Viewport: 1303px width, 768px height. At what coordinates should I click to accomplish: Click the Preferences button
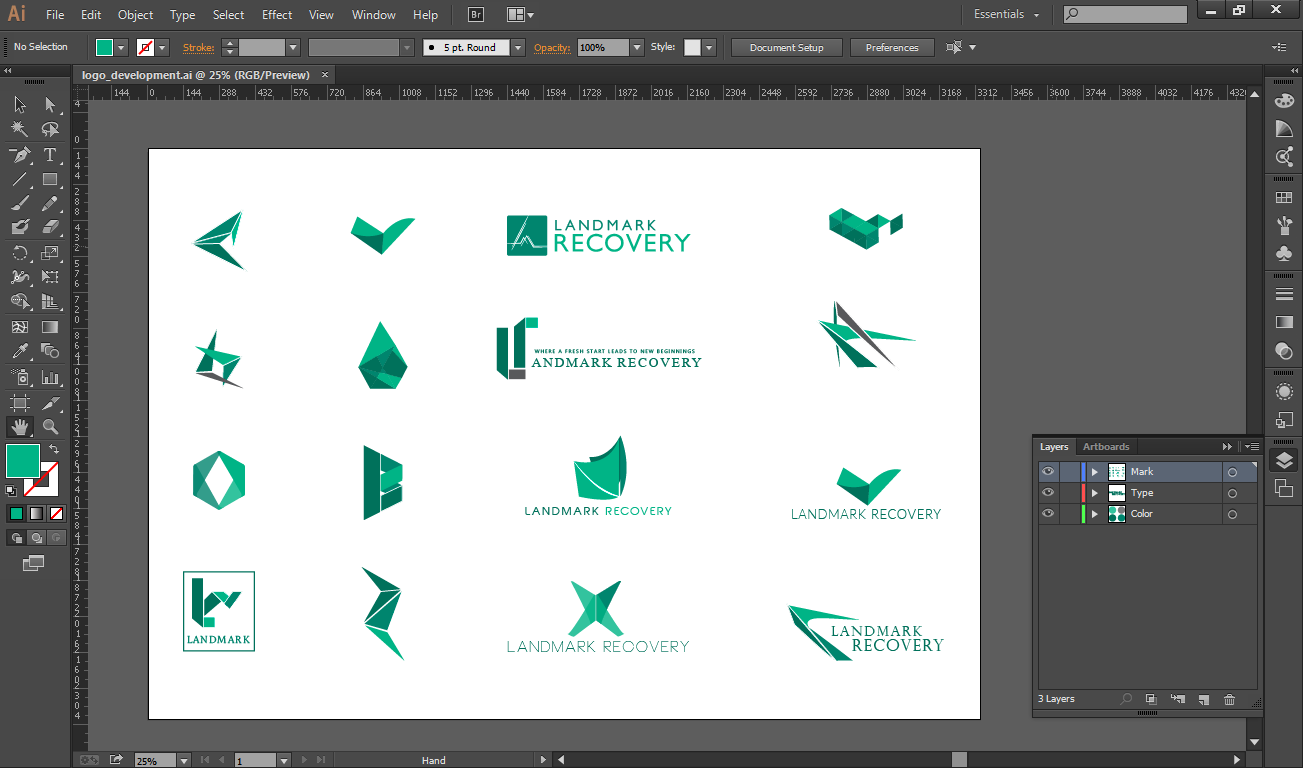tap(892, 47)
